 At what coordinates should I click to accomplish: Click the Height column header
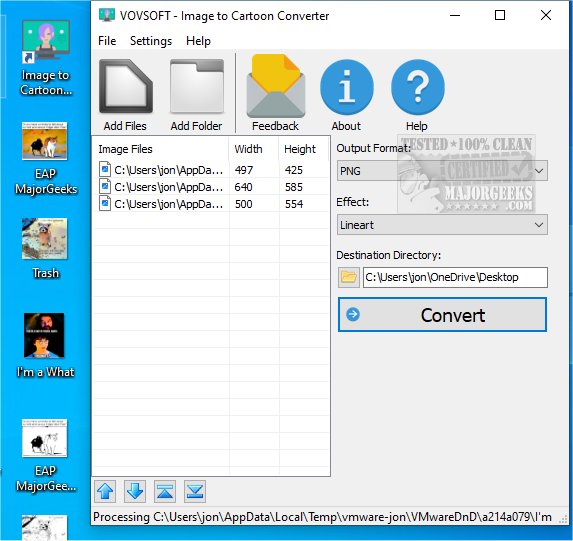point(304,149)
